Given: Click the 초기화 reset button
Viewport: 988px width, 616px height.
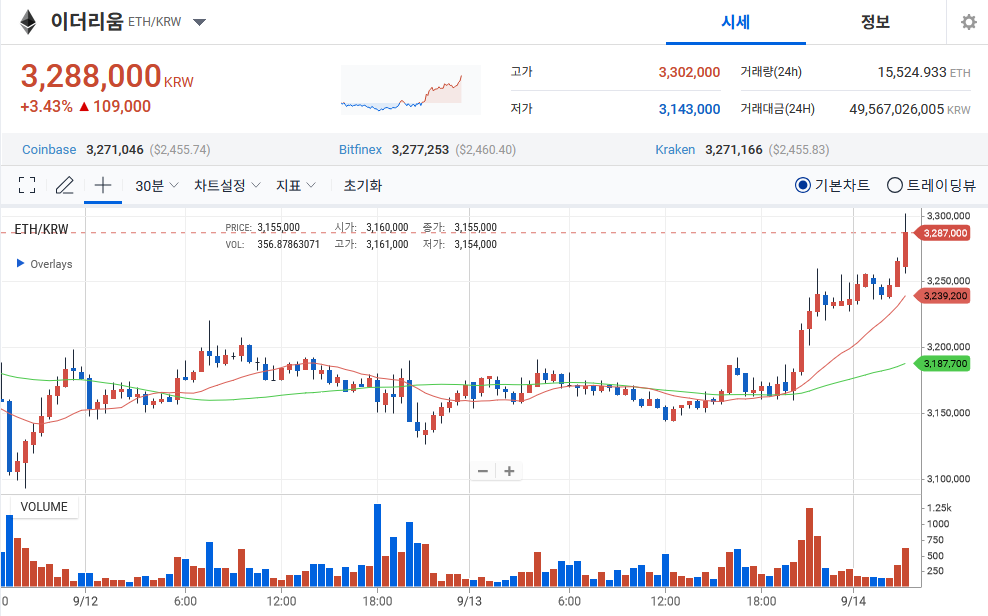Looking at the screenshot, I should click(x=362, y=186).
